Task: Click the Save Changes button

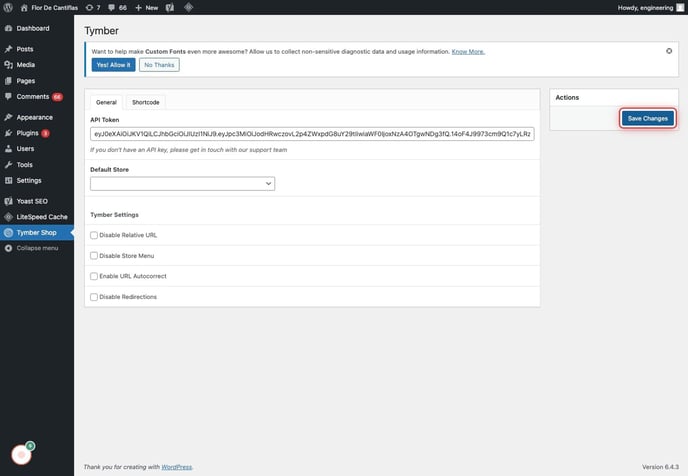Action: click(647, 118)
